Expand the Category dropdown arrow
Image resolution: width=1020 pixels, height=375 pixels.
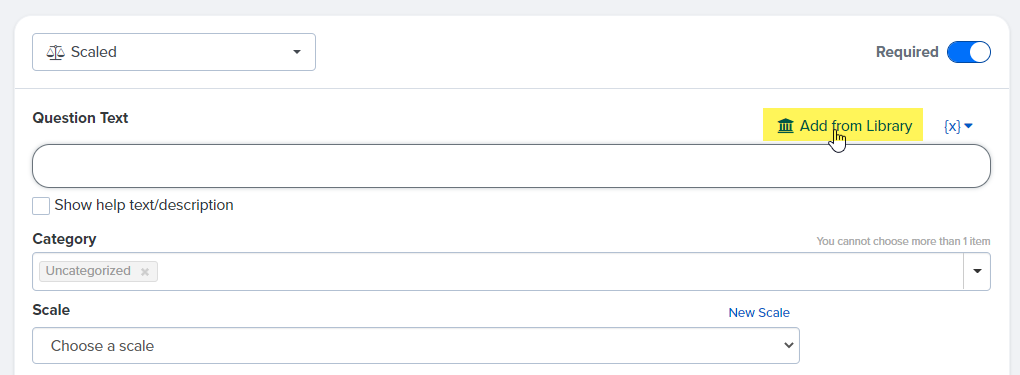pyautogui.click(x=977, y=271)
